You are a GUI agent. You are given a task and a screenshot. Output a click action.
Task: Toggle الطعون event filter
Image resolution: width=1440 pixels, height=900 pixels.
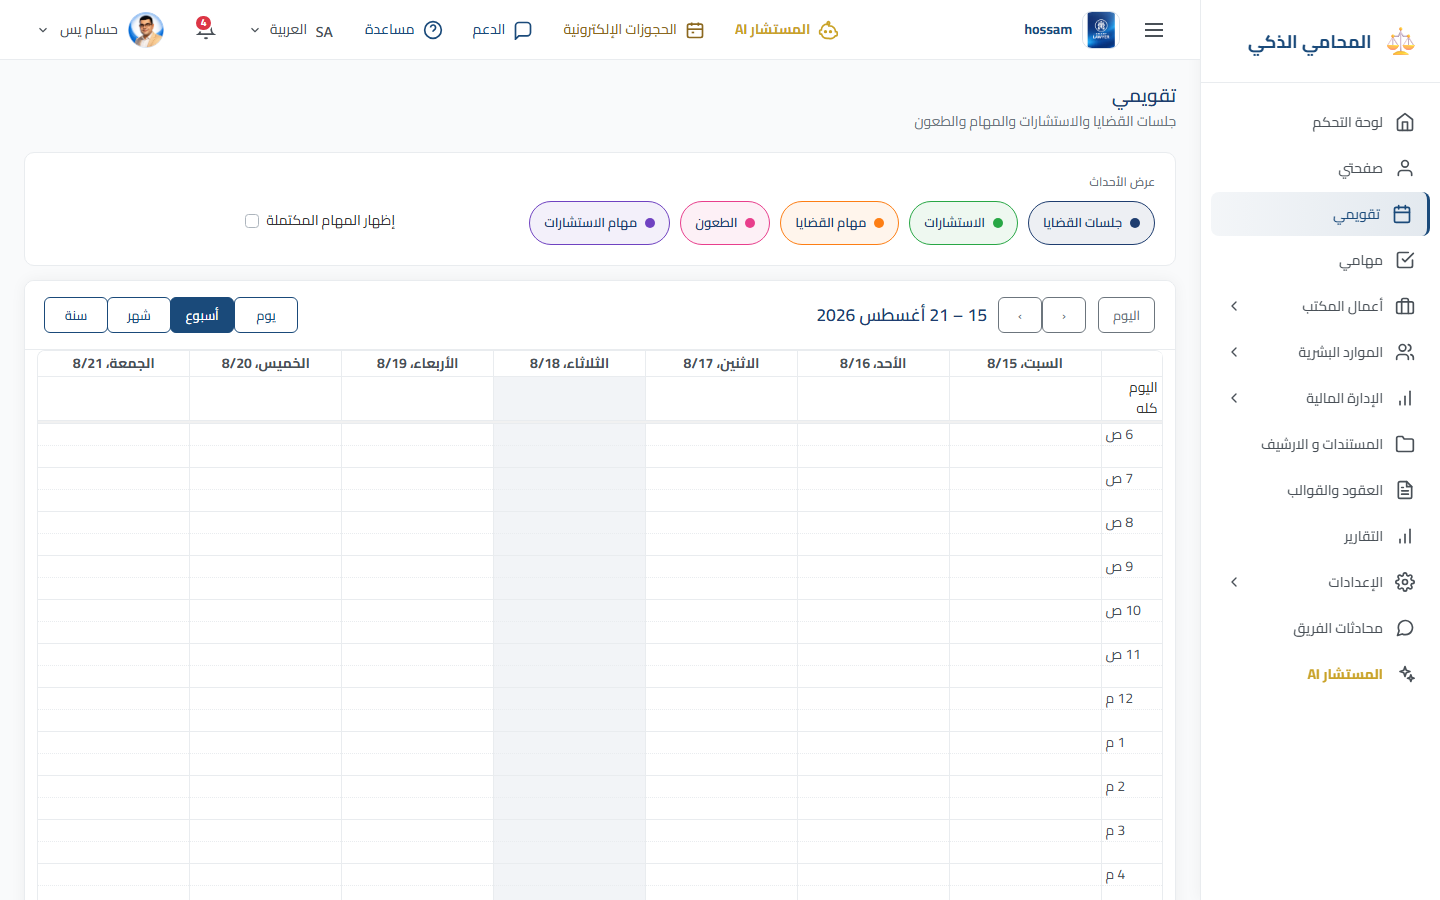(725, 223)
